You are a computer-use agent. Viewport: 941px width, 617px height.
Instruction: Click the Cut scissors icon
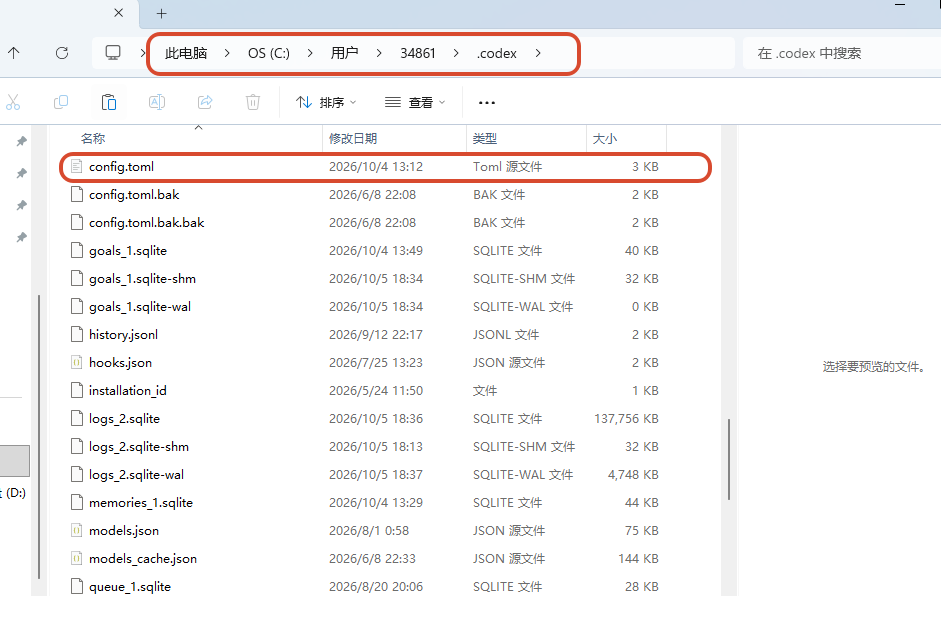click(13, 102)
